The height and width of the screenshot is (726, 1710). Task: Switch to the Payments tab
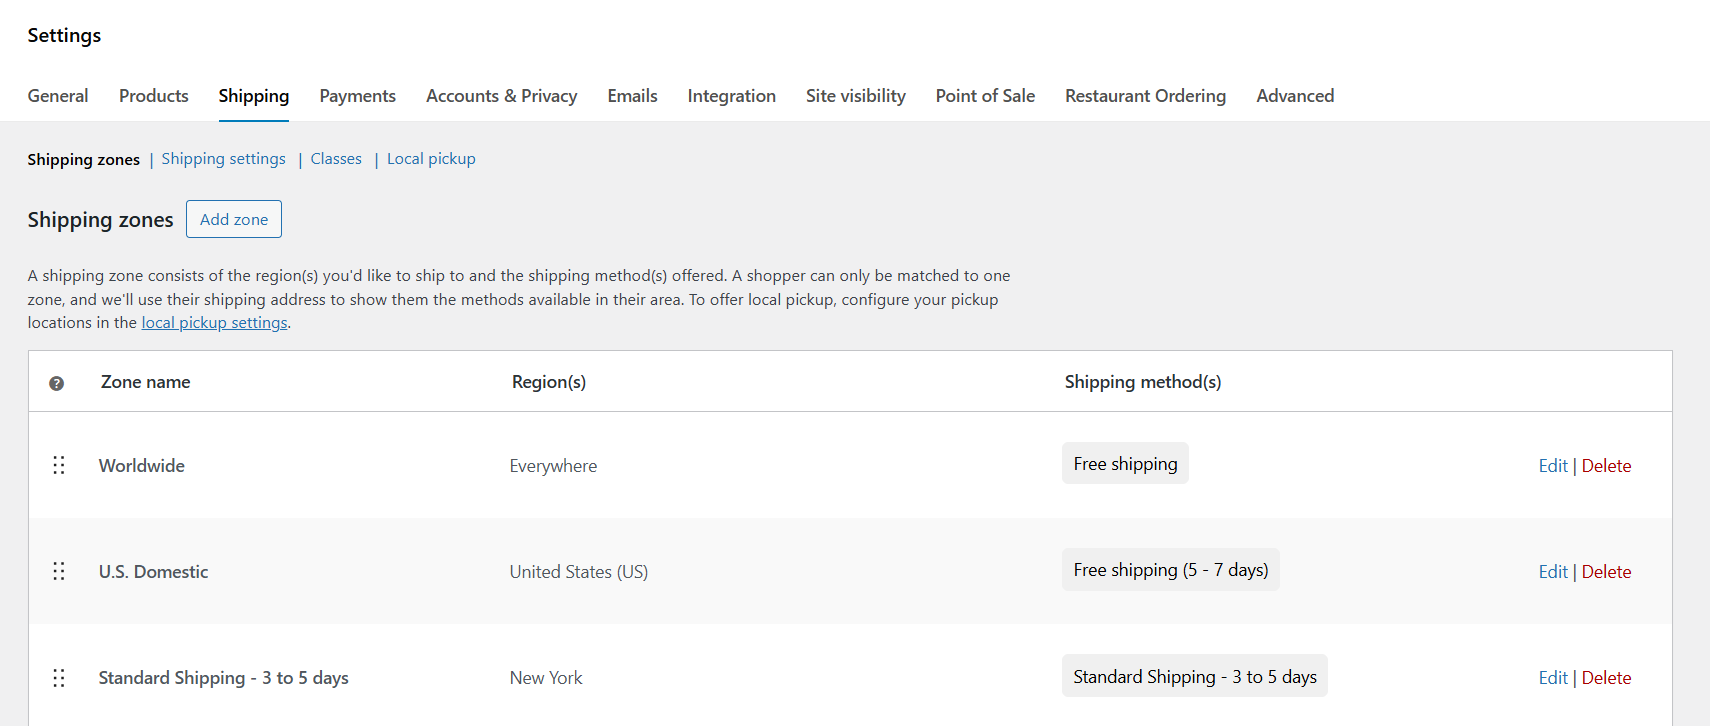pyautogui.click(x=357, y=95)
